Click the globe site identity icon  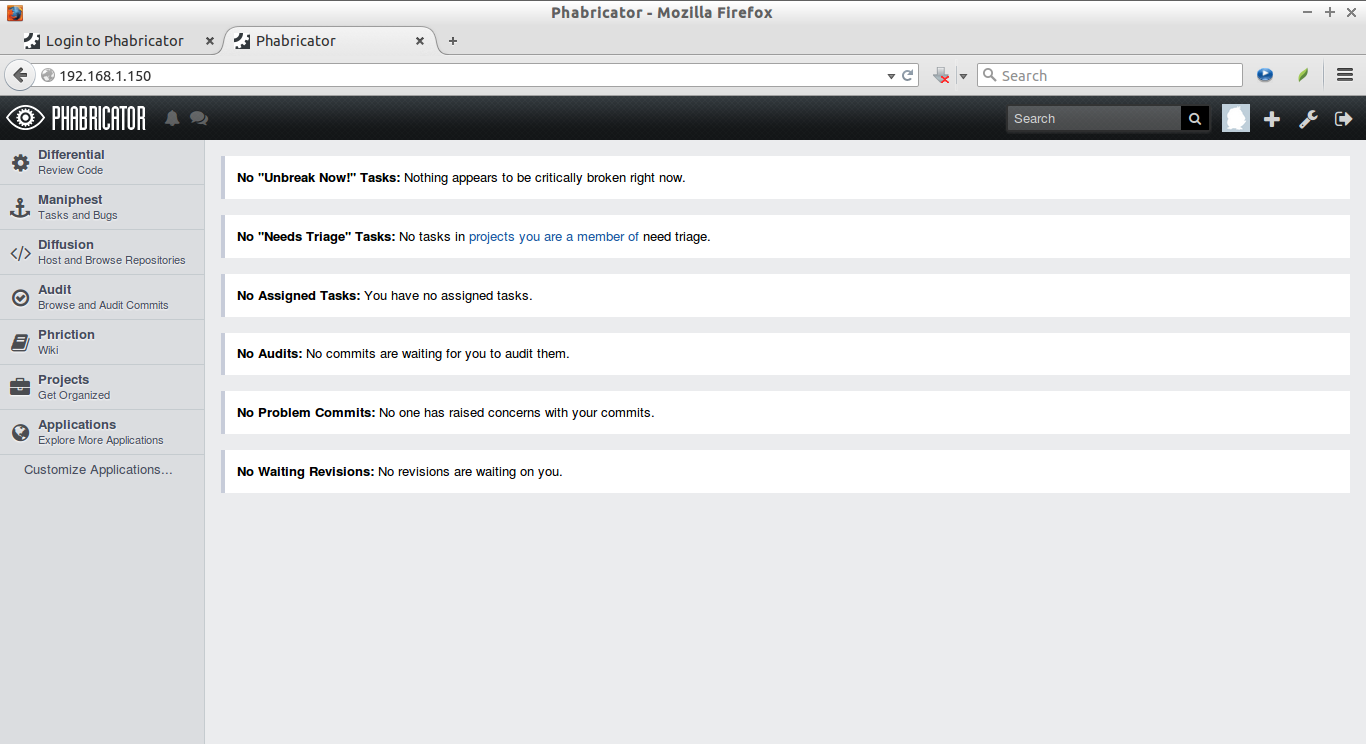pos(47,75)
